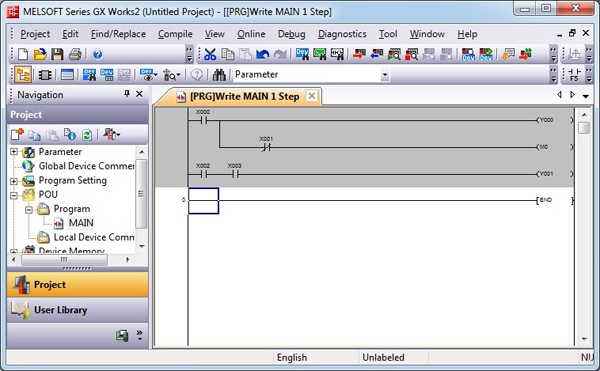
Task: Save the project with floppy disk icon
Action: pos(57,54)
